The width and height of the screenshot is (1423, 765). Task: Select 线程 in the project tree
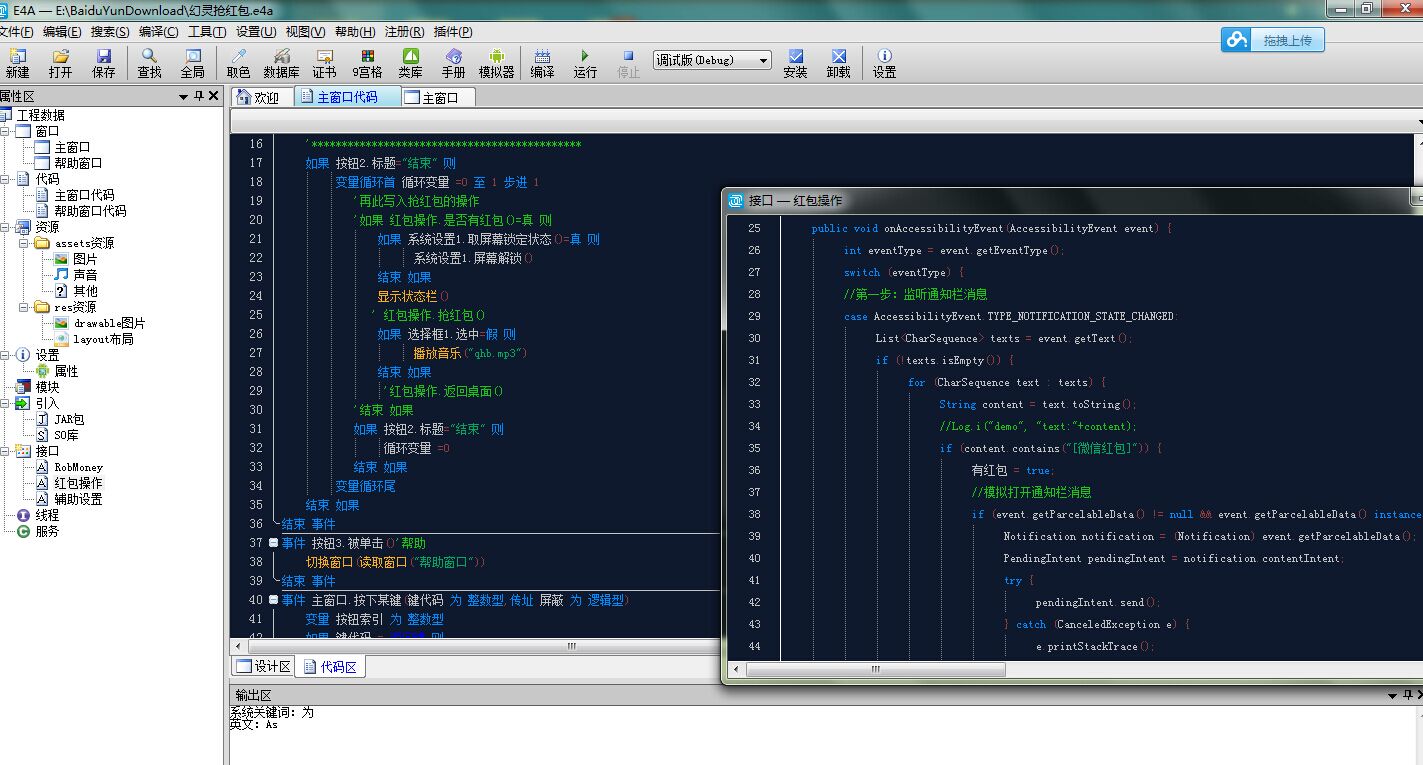(x=47, y=515)
